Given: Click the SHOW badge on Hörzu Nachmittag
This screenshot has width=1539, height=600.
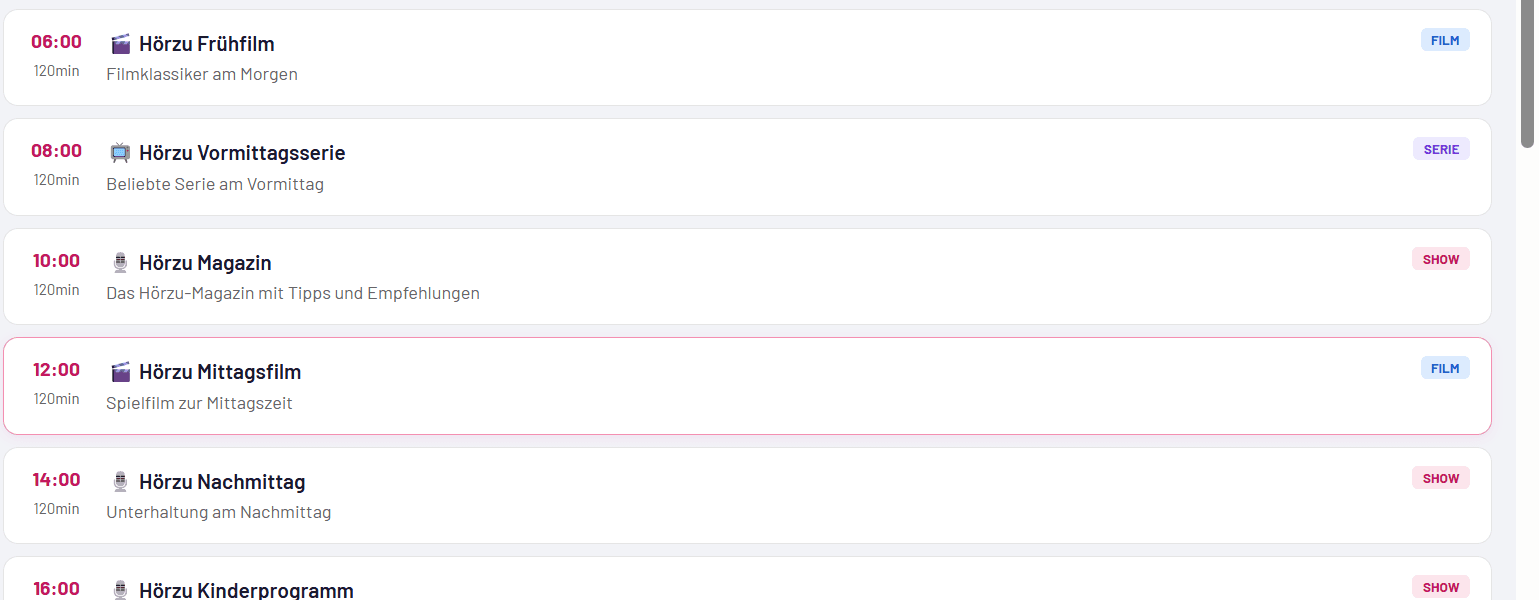Looking at the screenshot, I should coord(1440,477).
